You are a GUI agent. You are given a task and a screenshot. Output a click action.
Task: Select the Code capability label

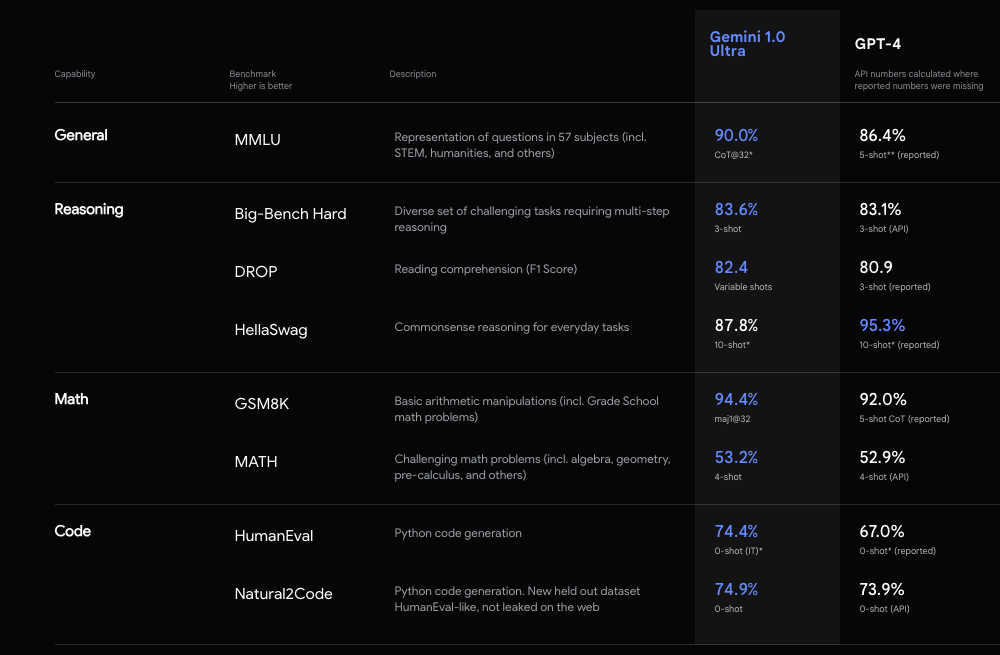pyautogui.click(x=73, y=531)
